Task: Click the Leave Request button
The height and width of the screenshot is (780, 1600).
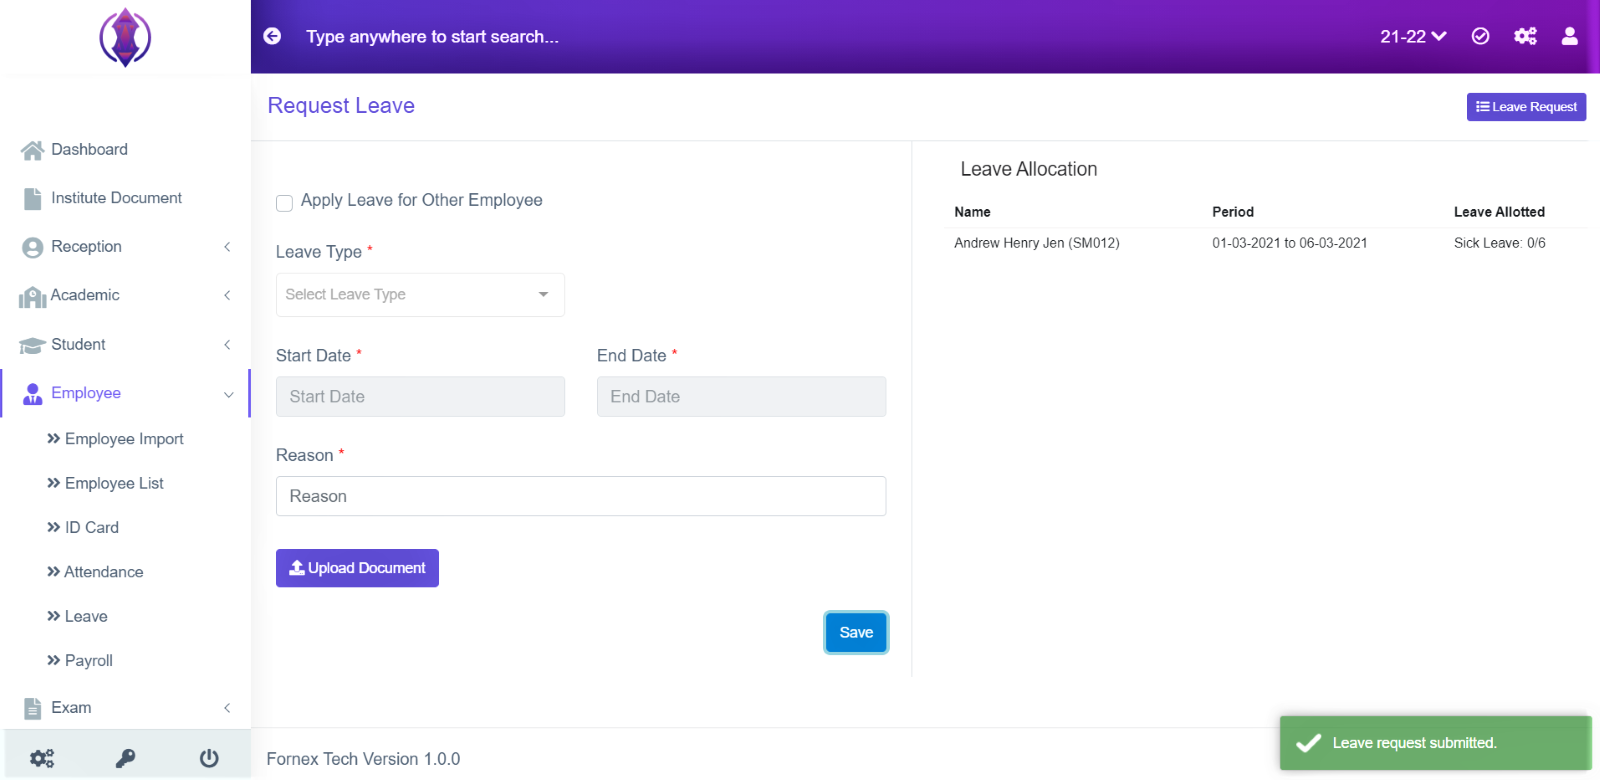Action: point(1526,107)
